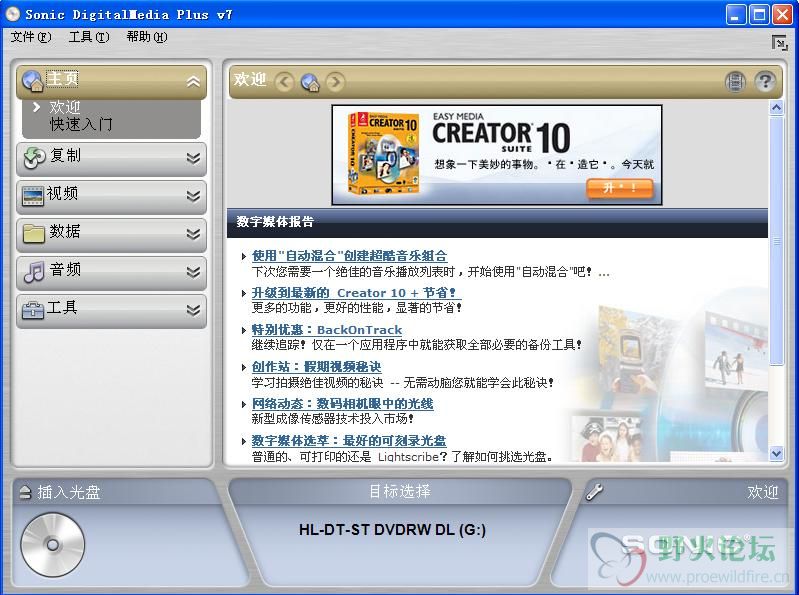799x595 pixels.
Task: Open the 特别优惠: BackOnTrack link
Action: coord(327,330)
